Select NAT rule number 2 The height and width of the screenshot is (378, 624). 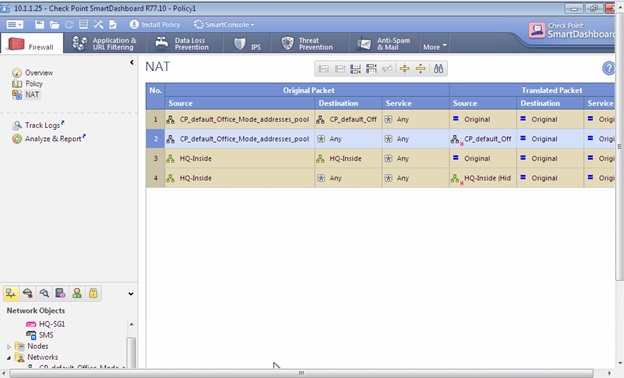coord(155,139)
